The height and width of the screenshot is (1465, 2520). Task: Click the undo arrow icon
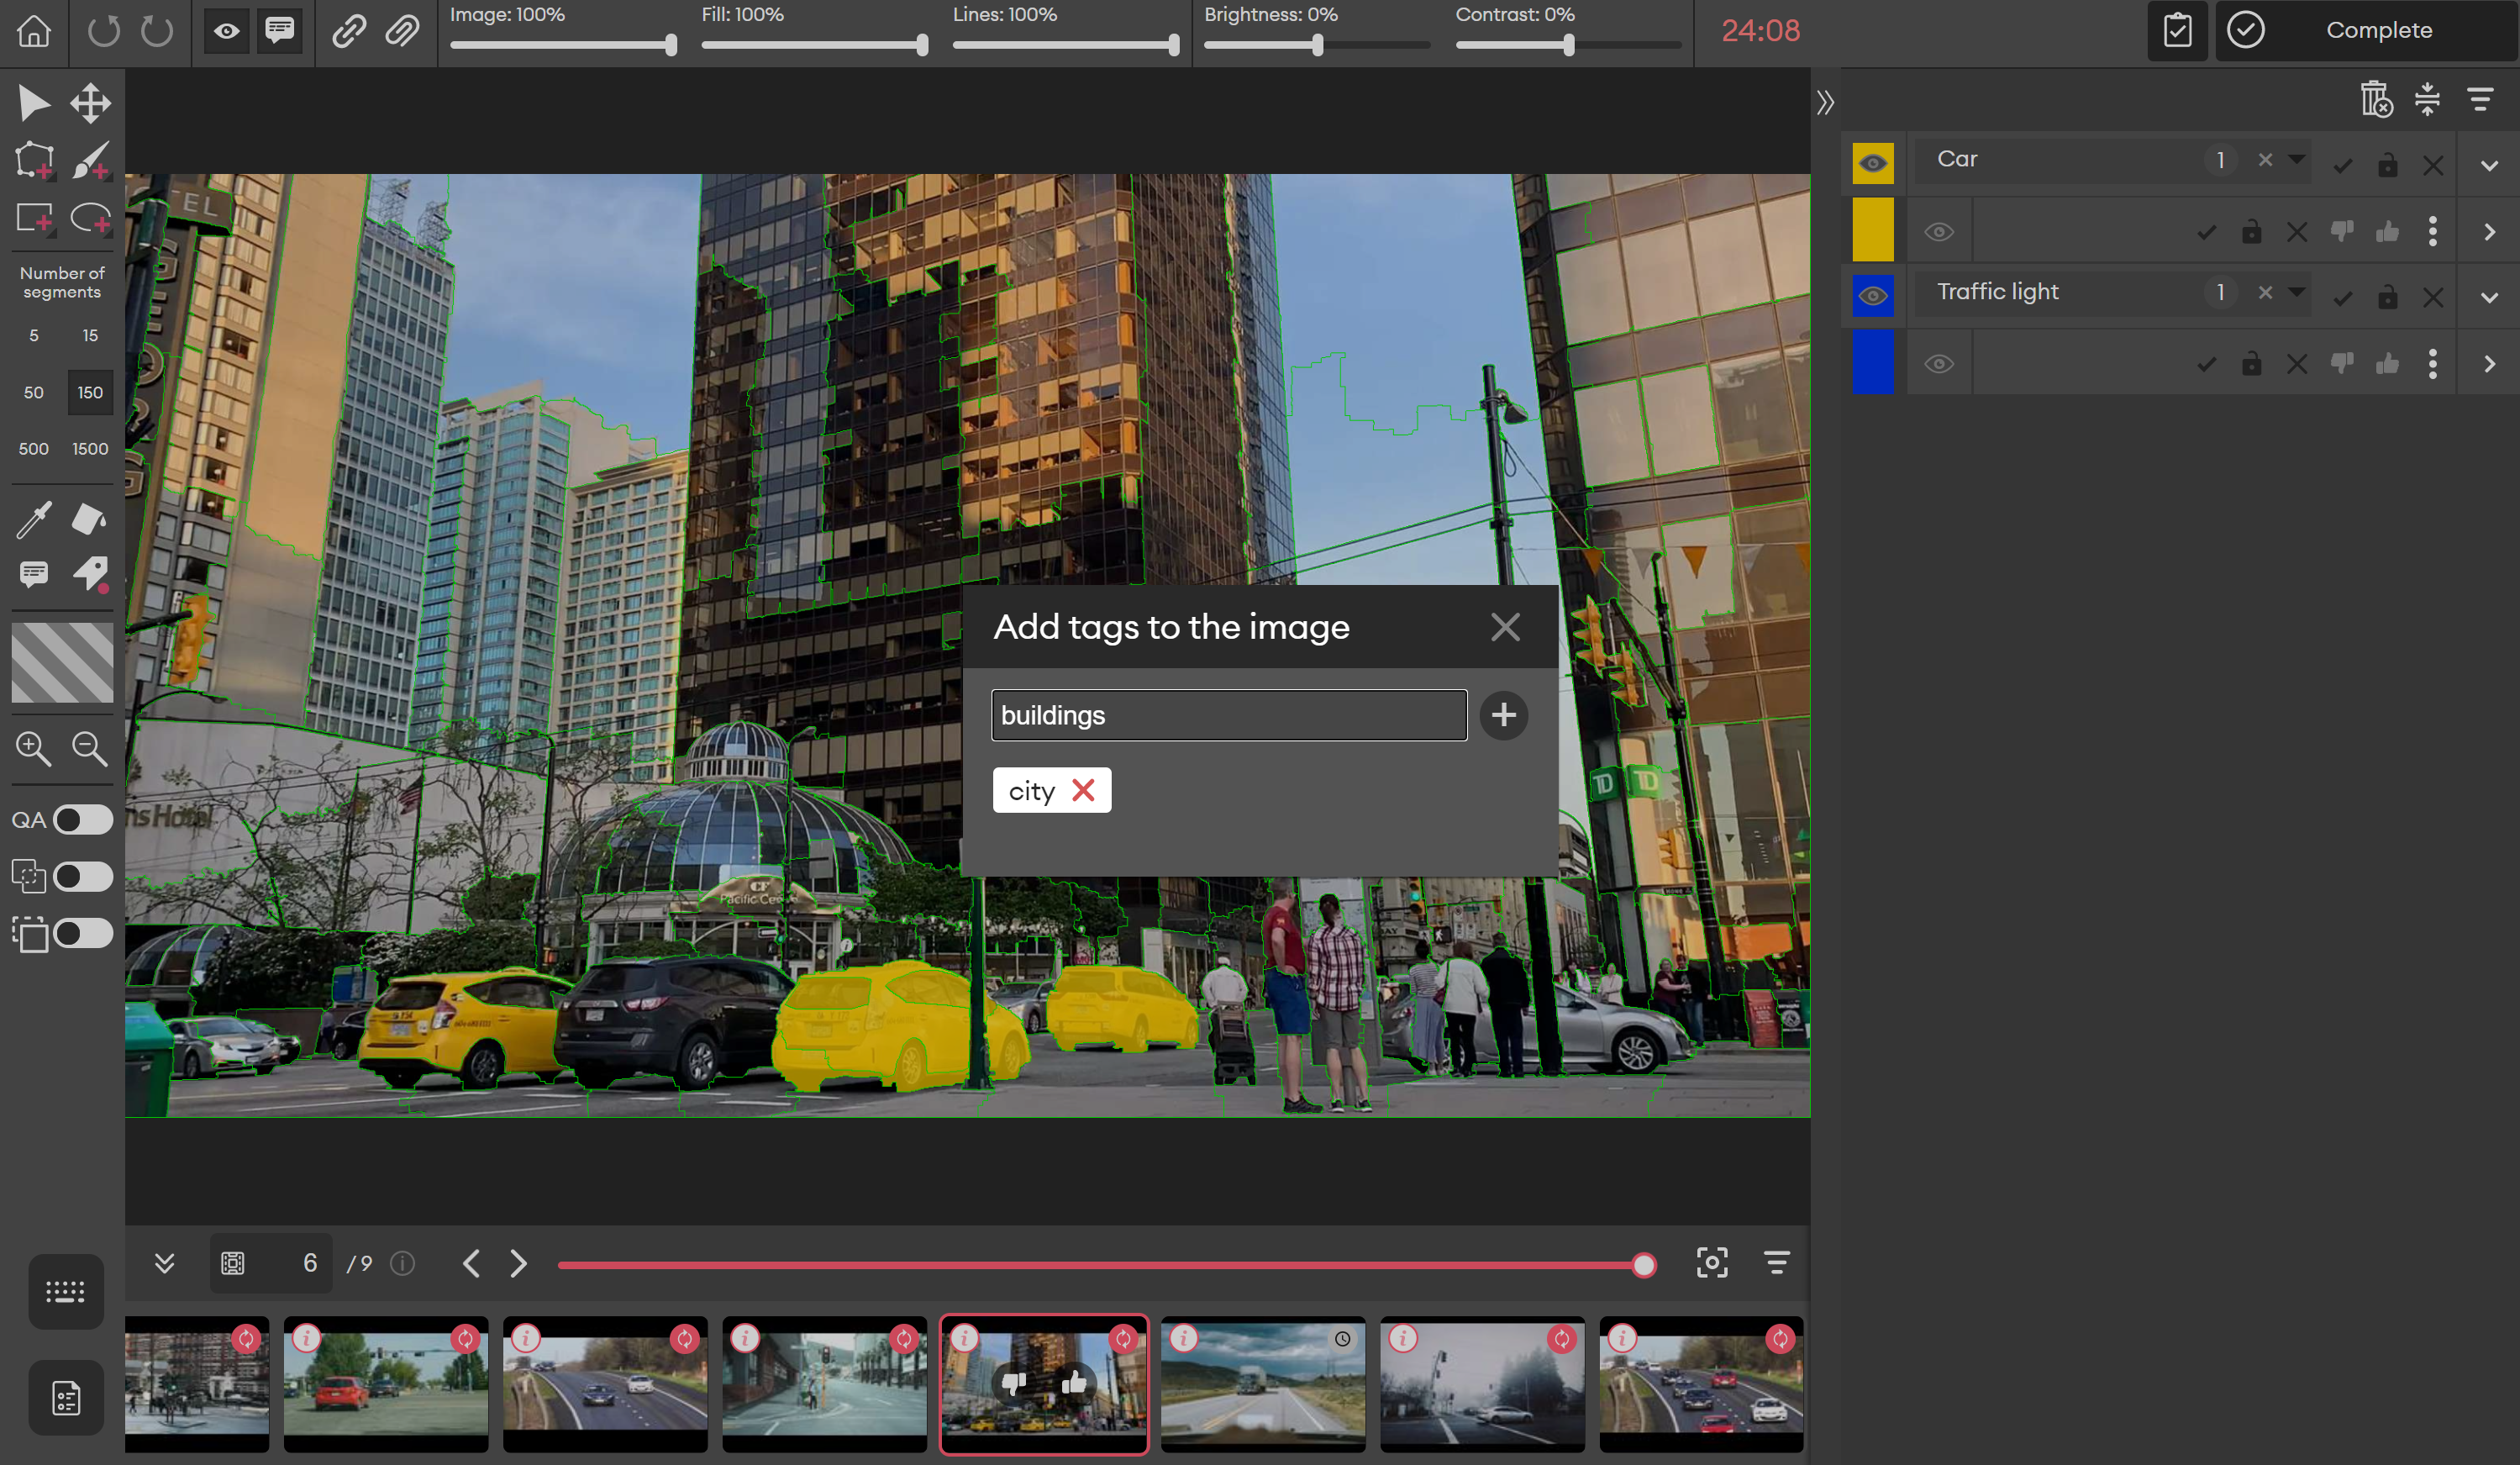[x=103, y=31]
